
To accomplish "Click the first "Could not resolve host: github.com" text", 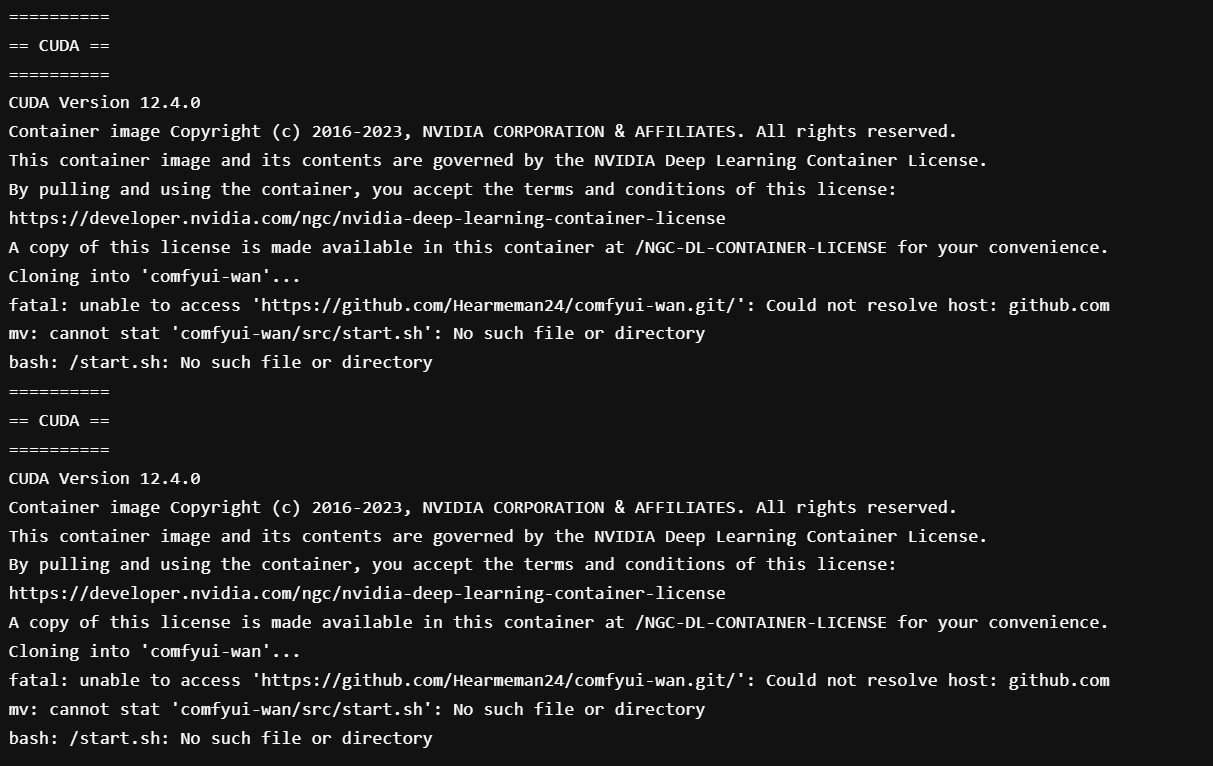I will (x=937, y=305).
